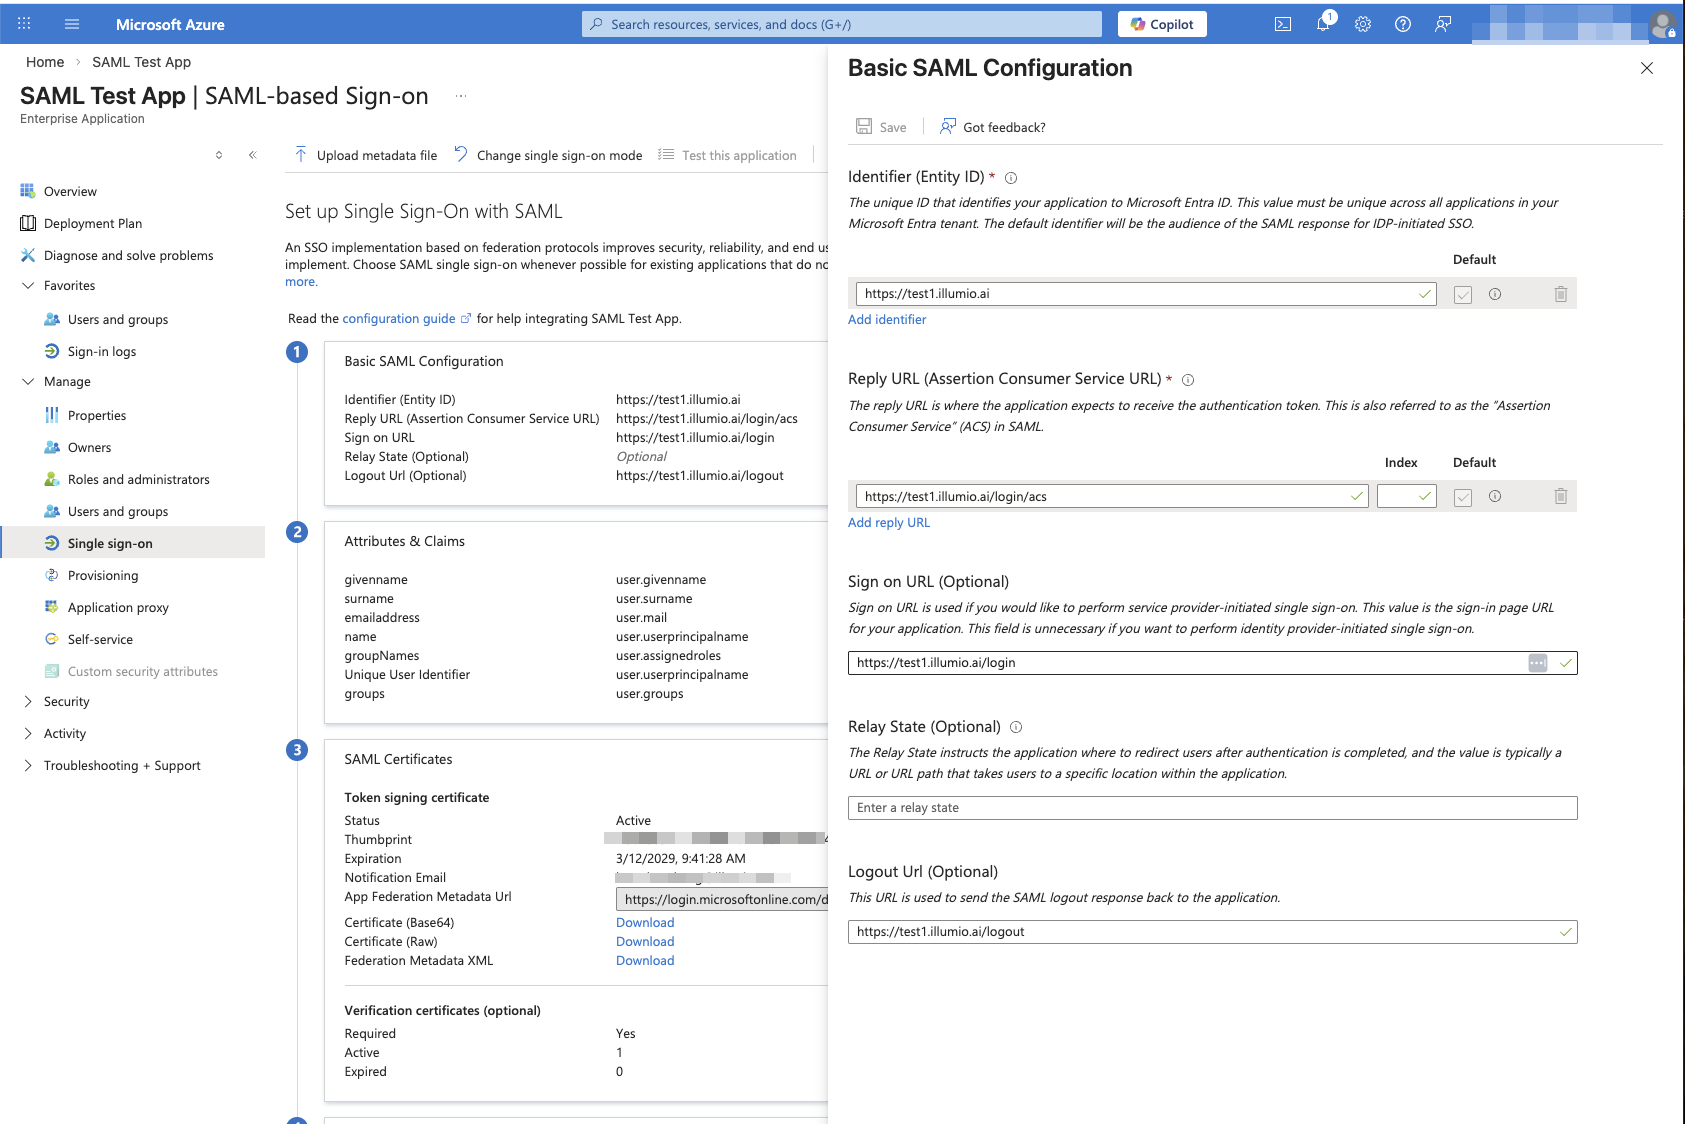Focus the reply URL Index field
Viewport: 1685px width, 1124px height.
click(x=1407, y=496)
